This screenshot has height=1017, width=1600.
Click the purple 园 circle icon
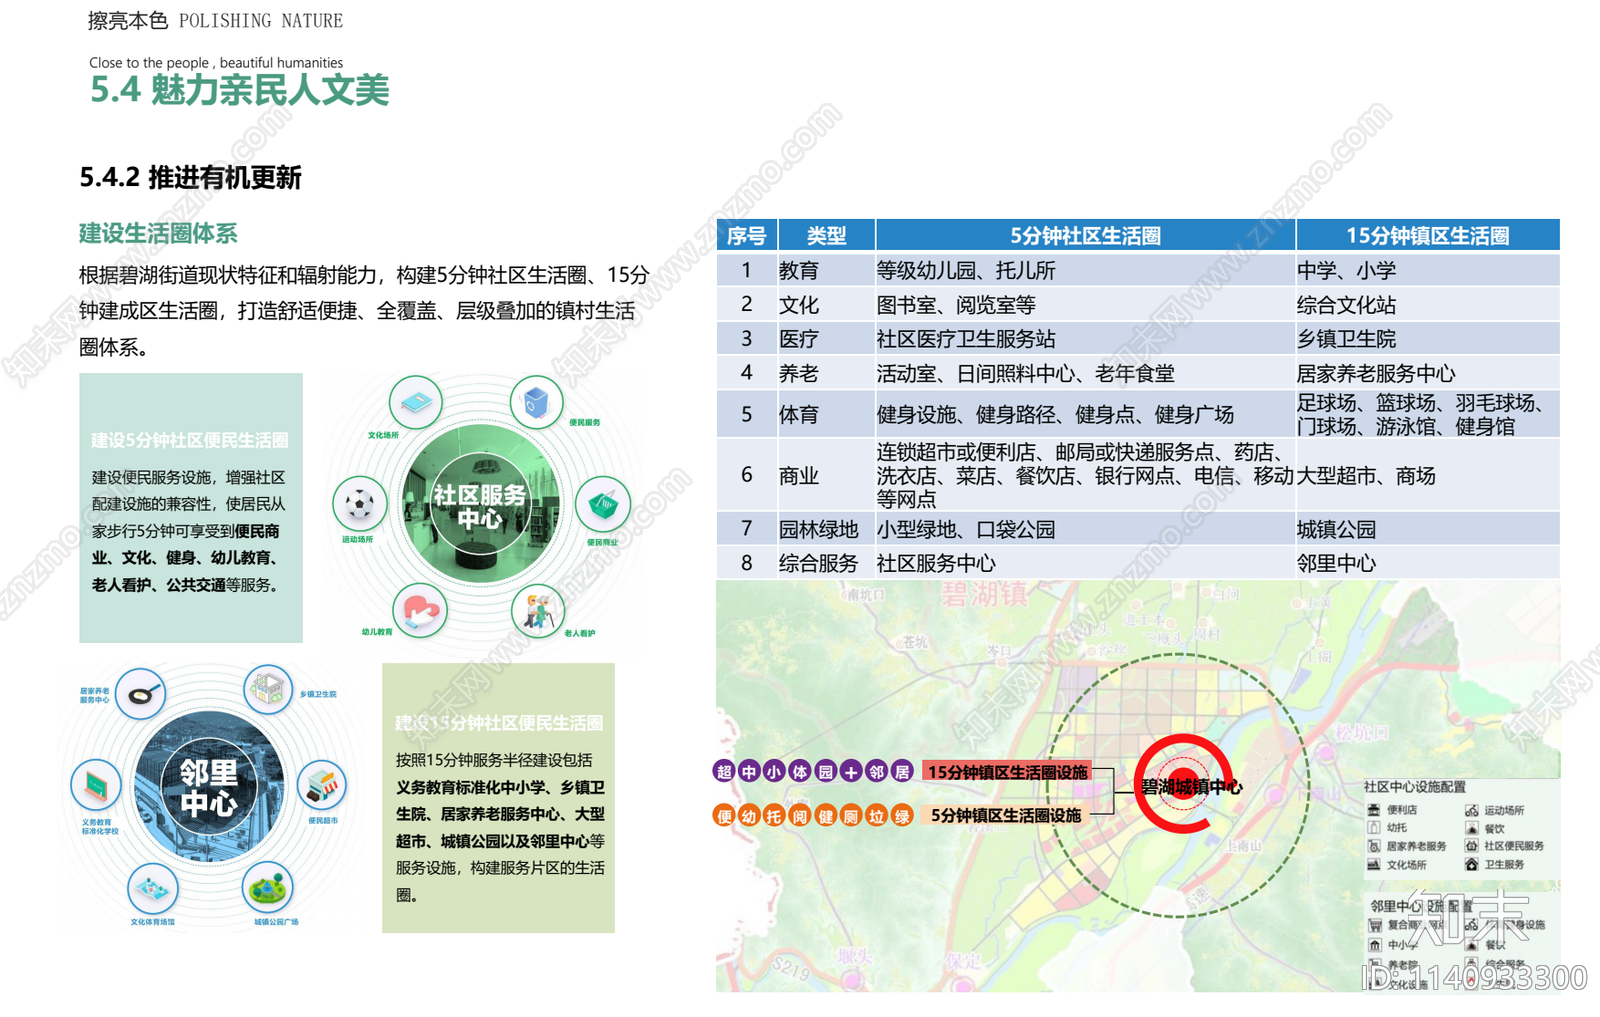pyautogui.click(x=825, y=771)
